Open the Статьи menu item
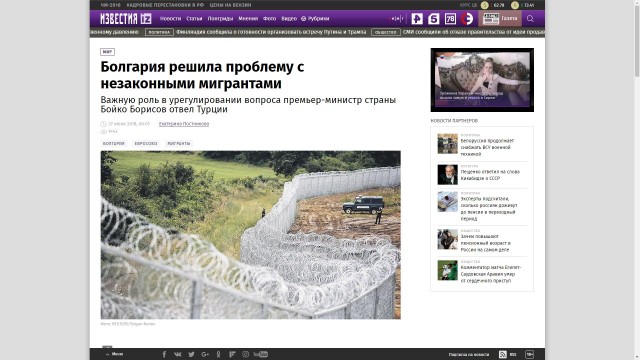Image resolution: width=640 pixels, height=360 pixels. point(194,18)
